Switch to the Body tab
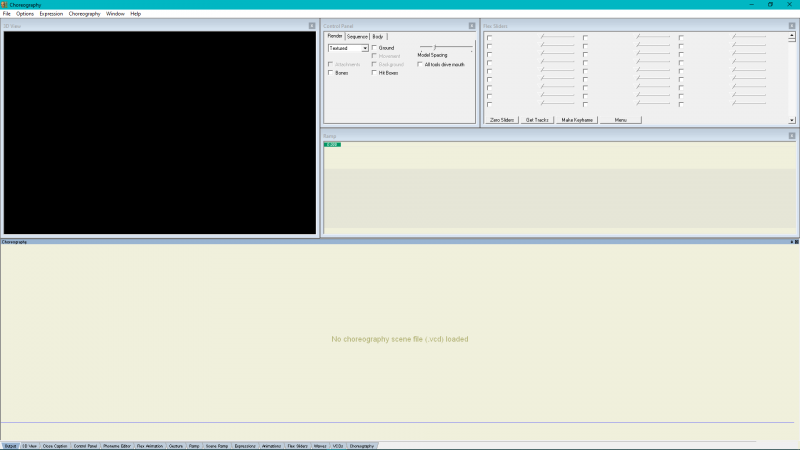 tap(378, 37)
